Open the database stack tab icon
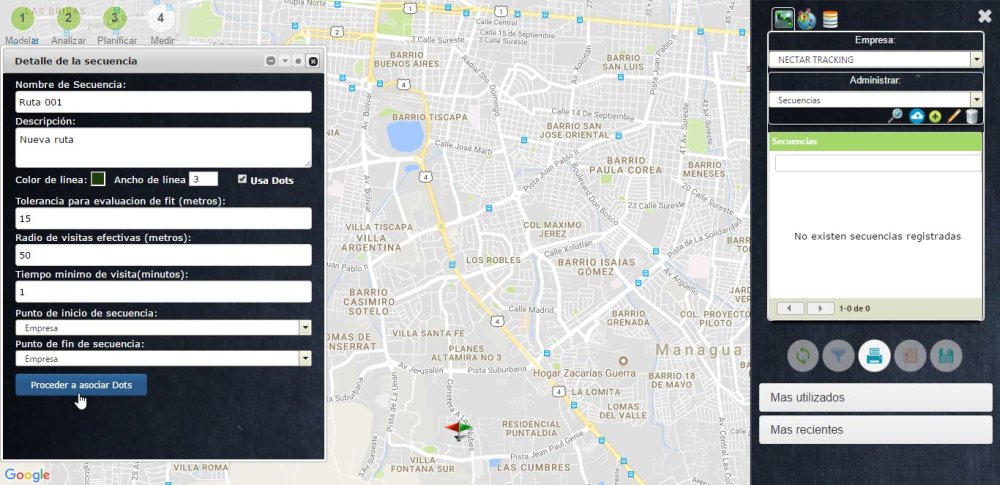The width and height of the screenshot is (1000, 485). [x=830, y=19]
